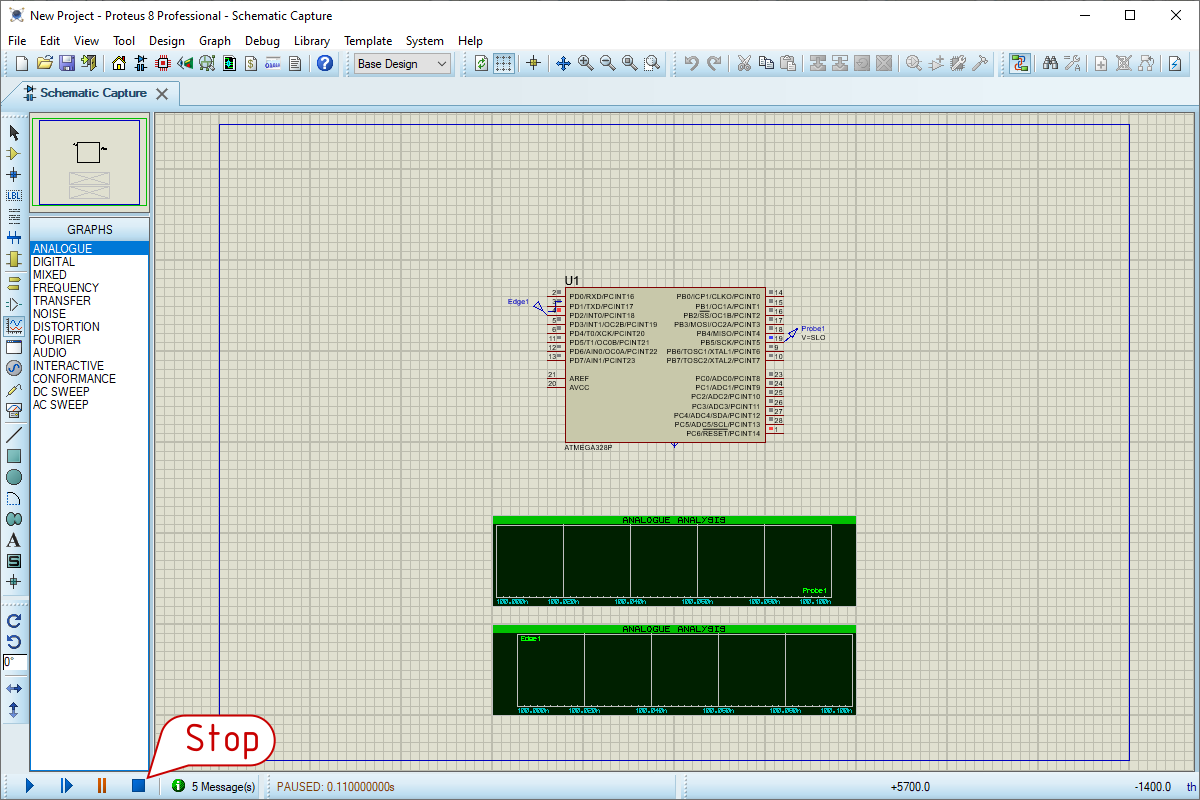Click the Wire Autorouter icon
Image resolution: width=1200 pixels, height=800 pixels.
pos(1019,63)
